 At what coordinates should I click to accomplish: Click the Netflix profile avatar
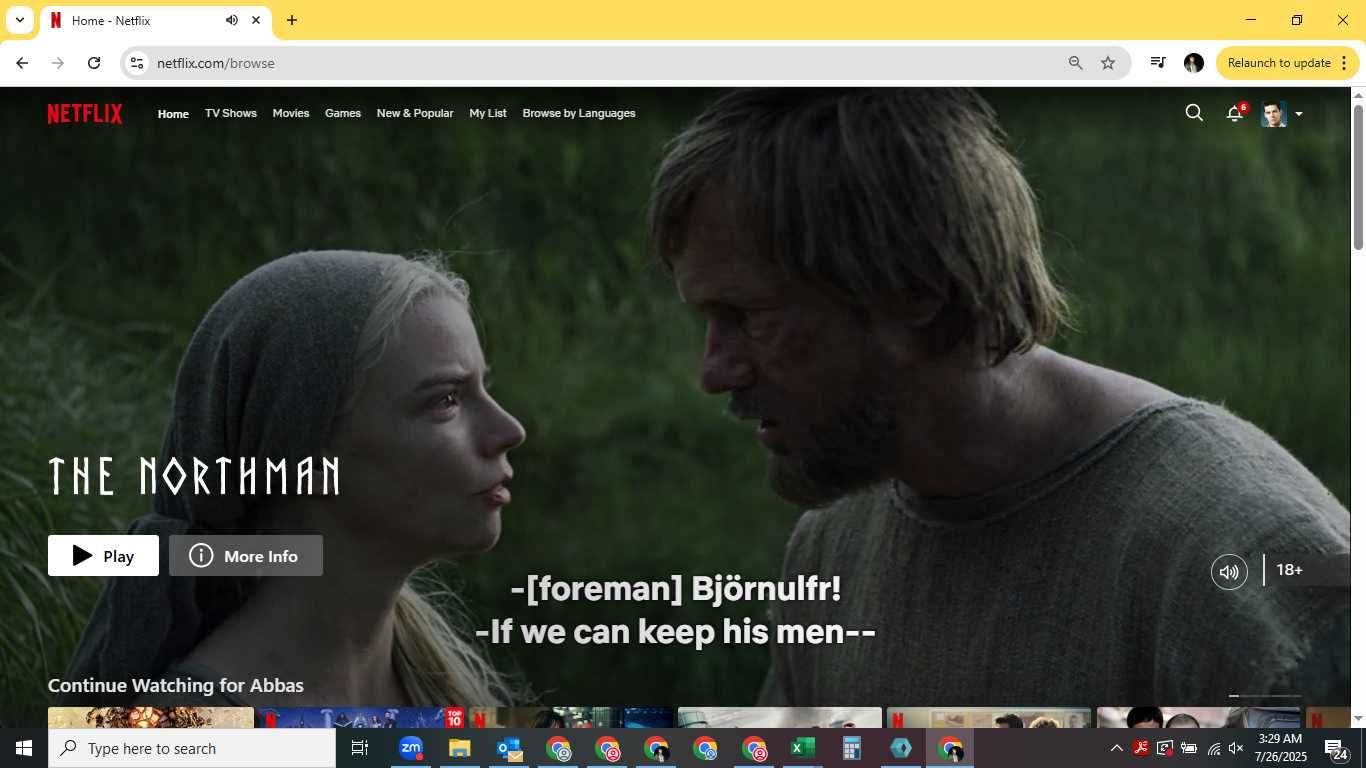pyautogui.click(x=1273, y=113)
